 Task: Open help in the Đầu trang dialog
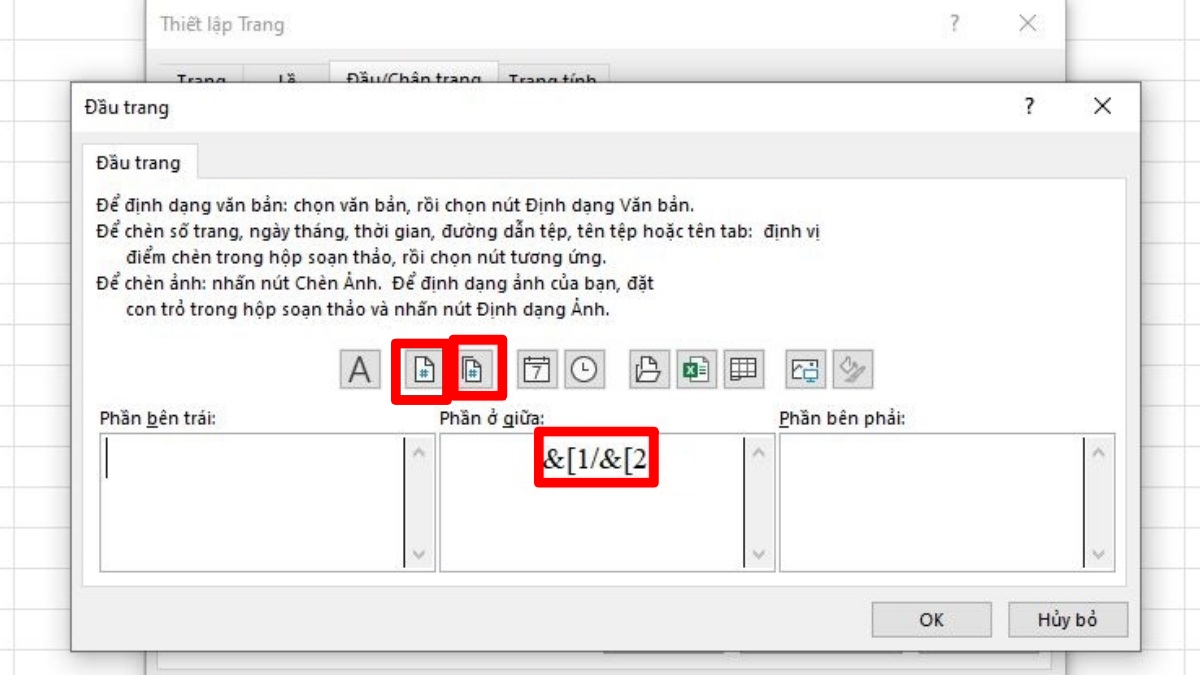click(1029, 106)
